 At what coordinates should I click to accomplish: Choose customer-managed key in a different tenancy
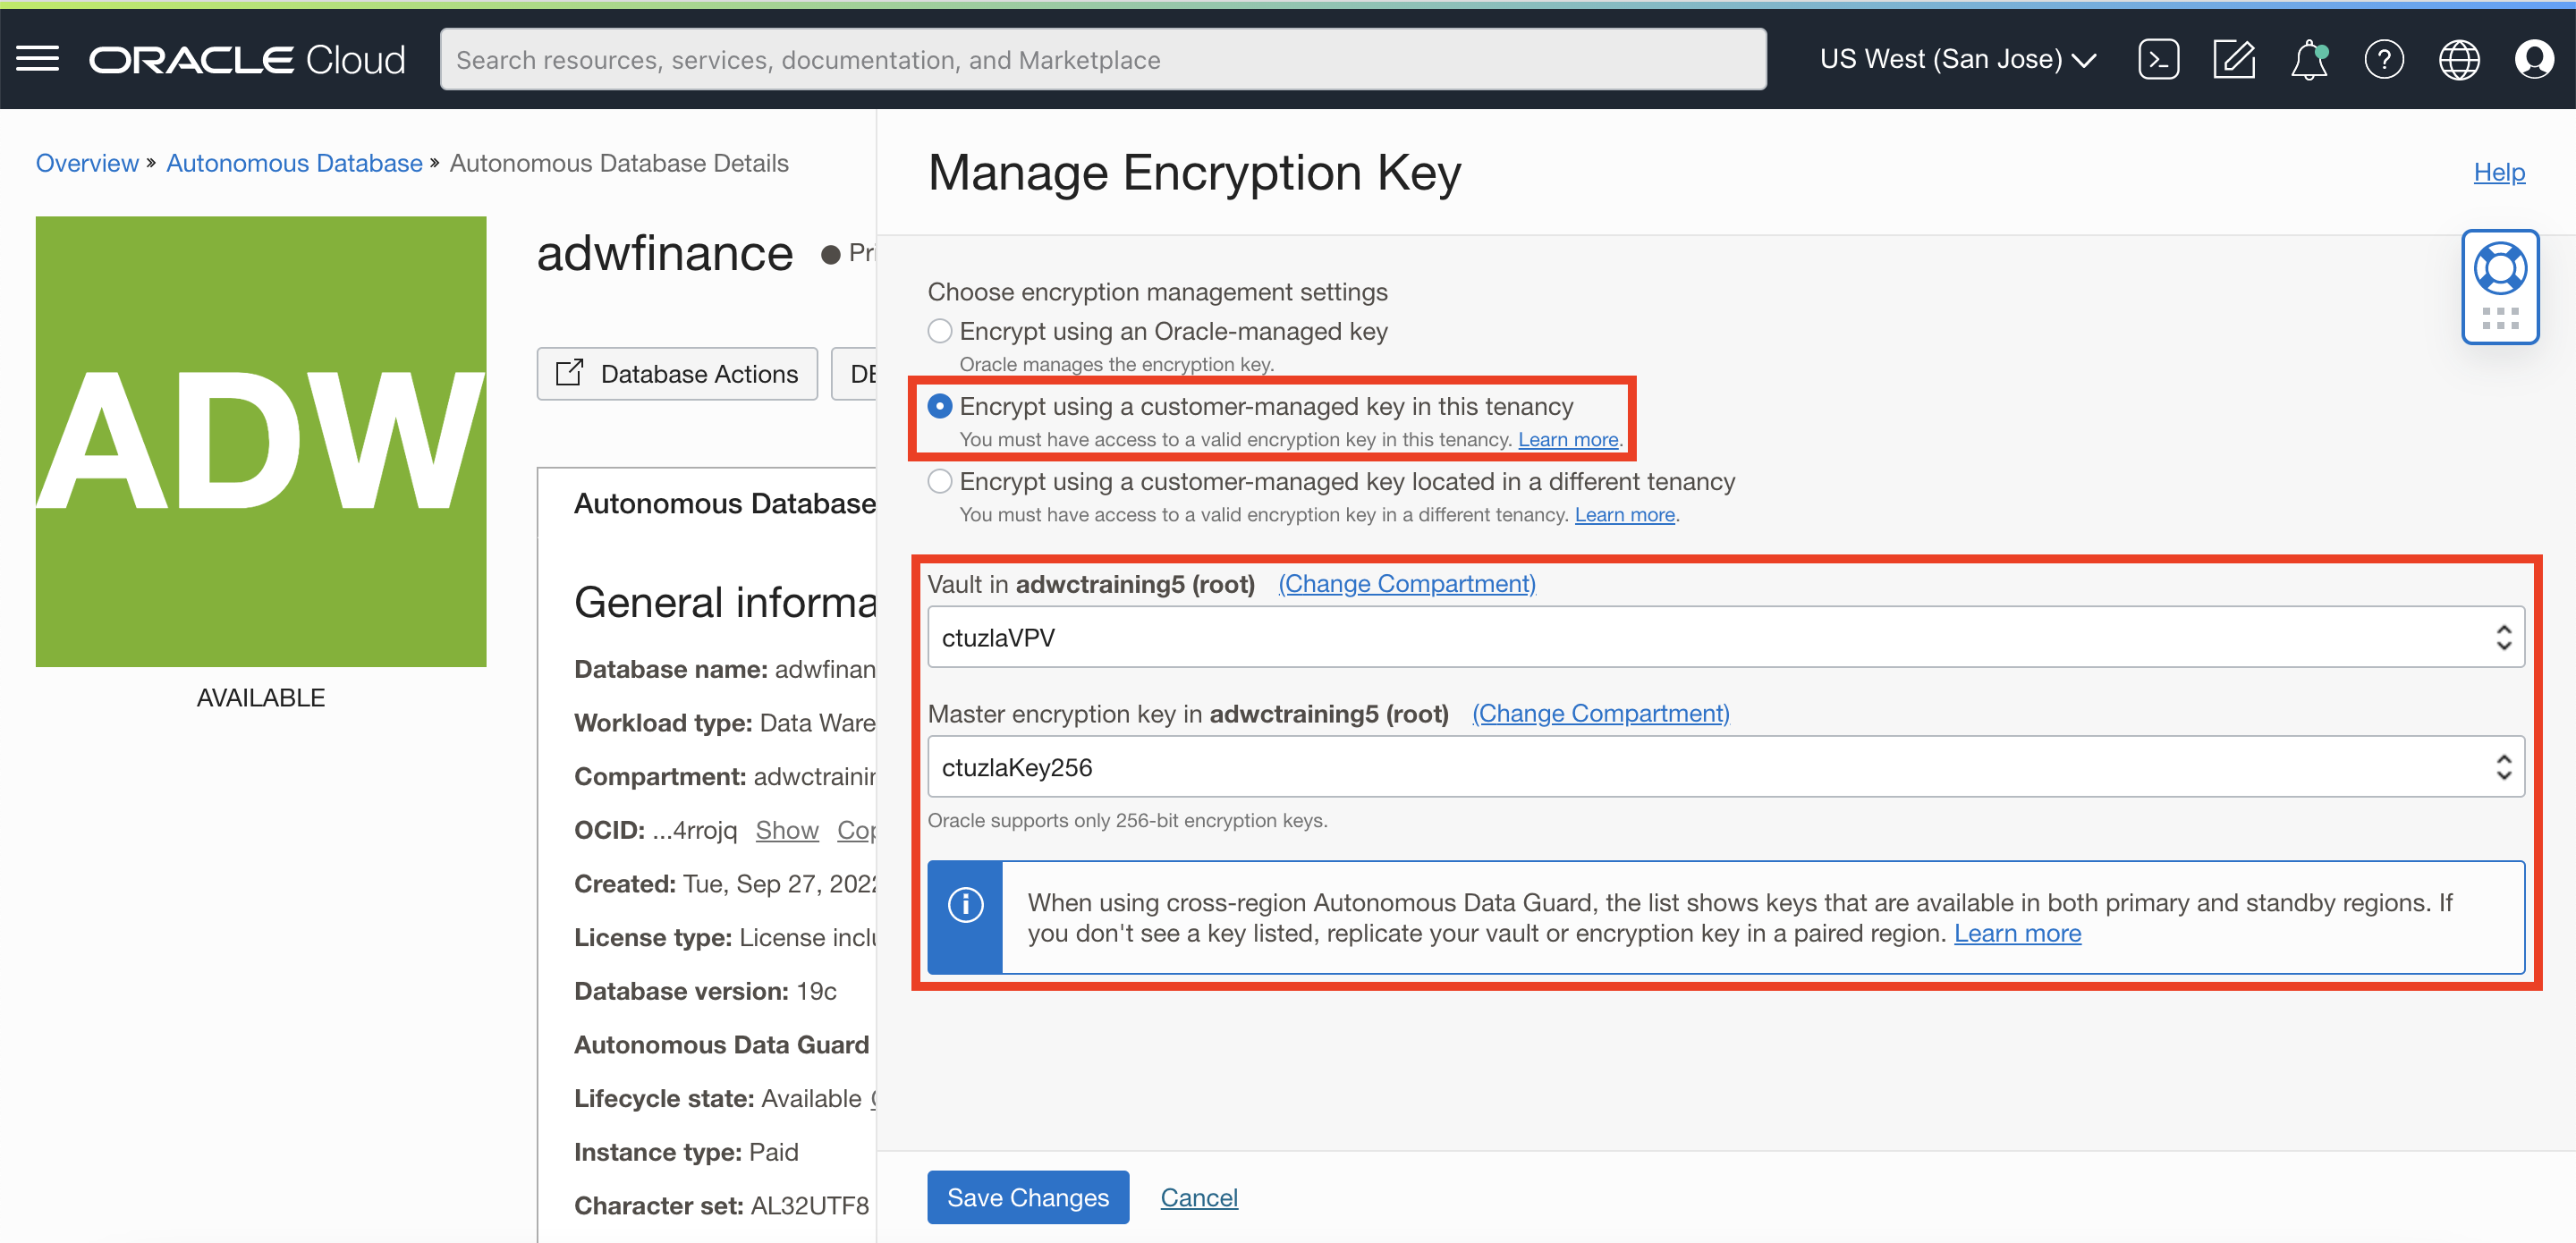[939, 481]
